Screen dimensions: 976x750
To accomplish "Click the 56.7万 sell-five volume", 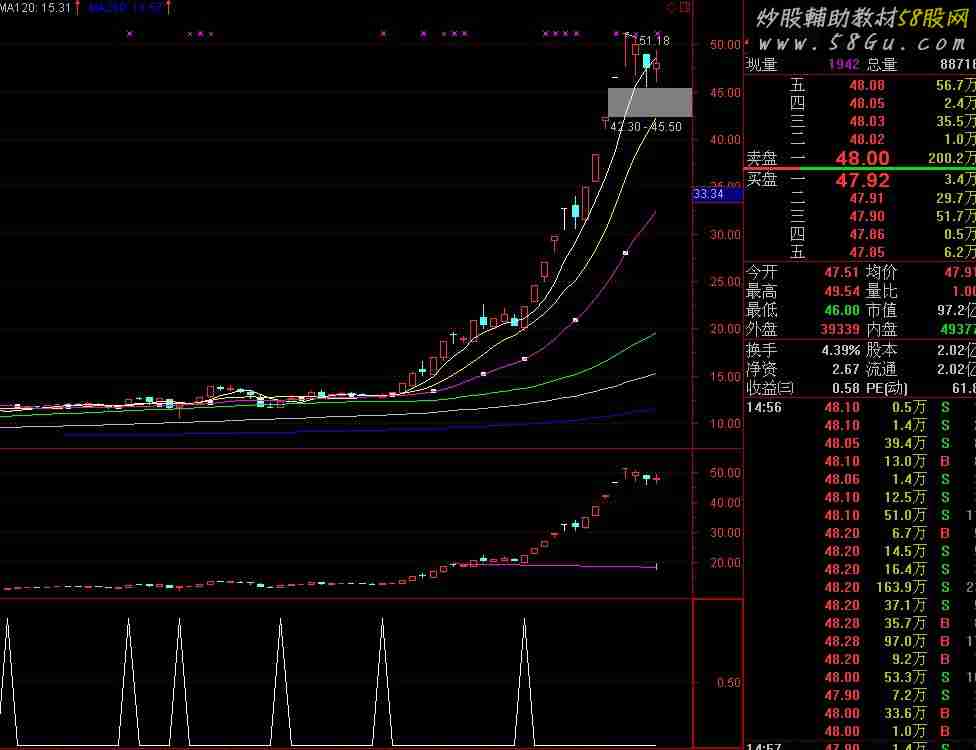I will 955,85.
